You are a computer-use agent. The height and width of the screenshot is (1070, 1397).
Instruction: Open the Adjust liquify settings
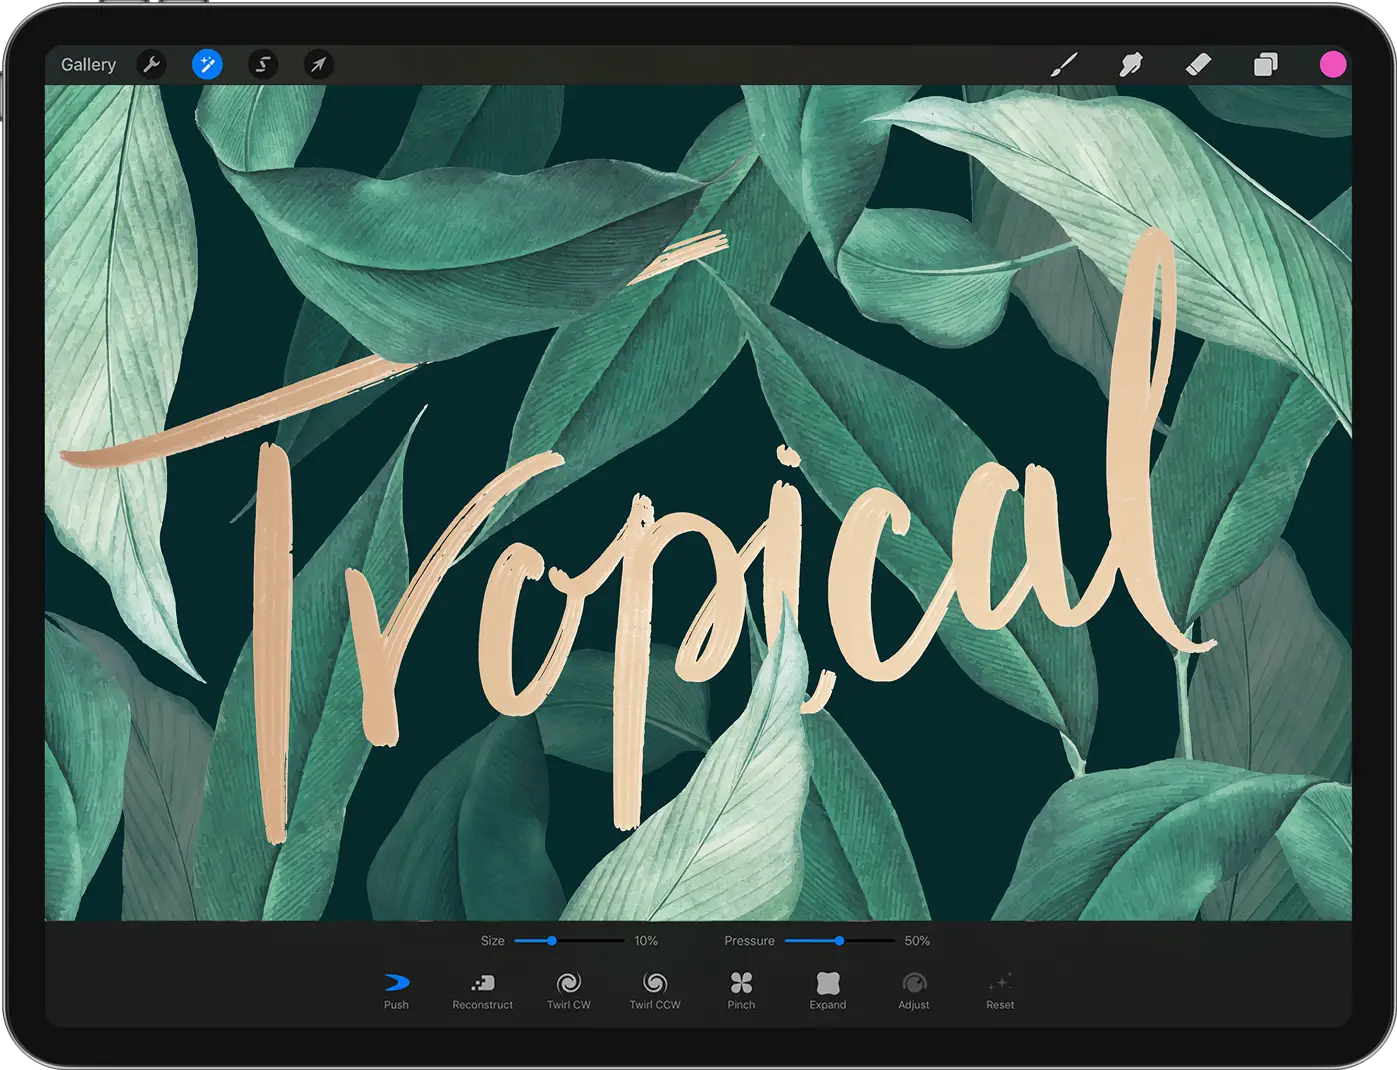[x=914, y=990]
